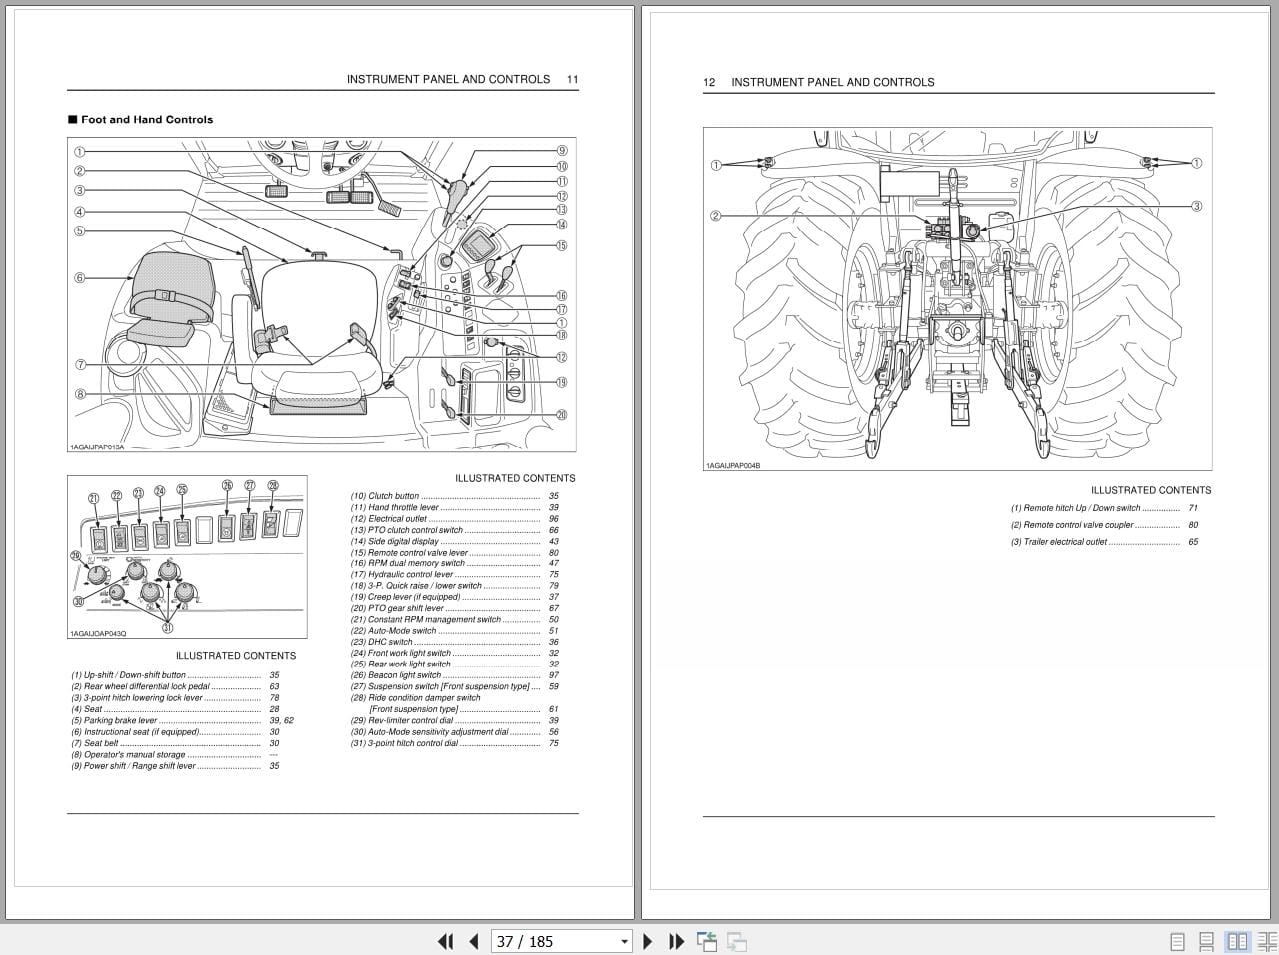This screenshot has height=955, width=1279.
Task: Go to the previous page
Action: point(474,941)
